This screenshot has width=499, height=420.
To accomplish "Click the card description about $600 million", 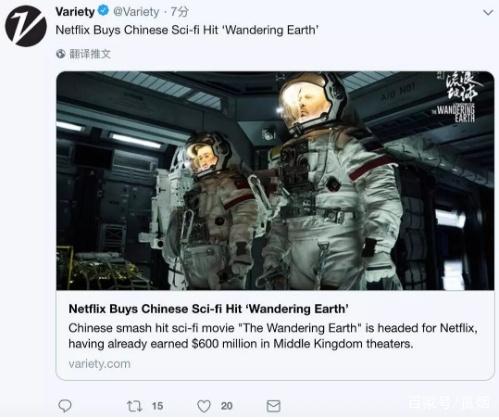I will tap(273, 336).
